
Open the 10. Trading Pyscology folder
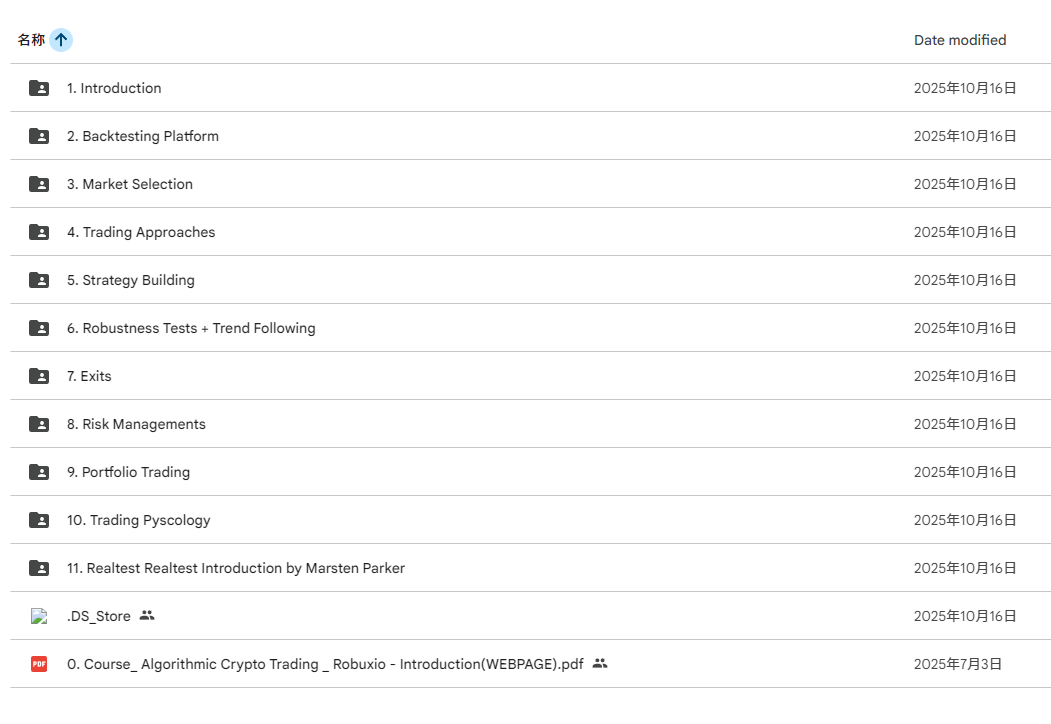click(139, 520)
